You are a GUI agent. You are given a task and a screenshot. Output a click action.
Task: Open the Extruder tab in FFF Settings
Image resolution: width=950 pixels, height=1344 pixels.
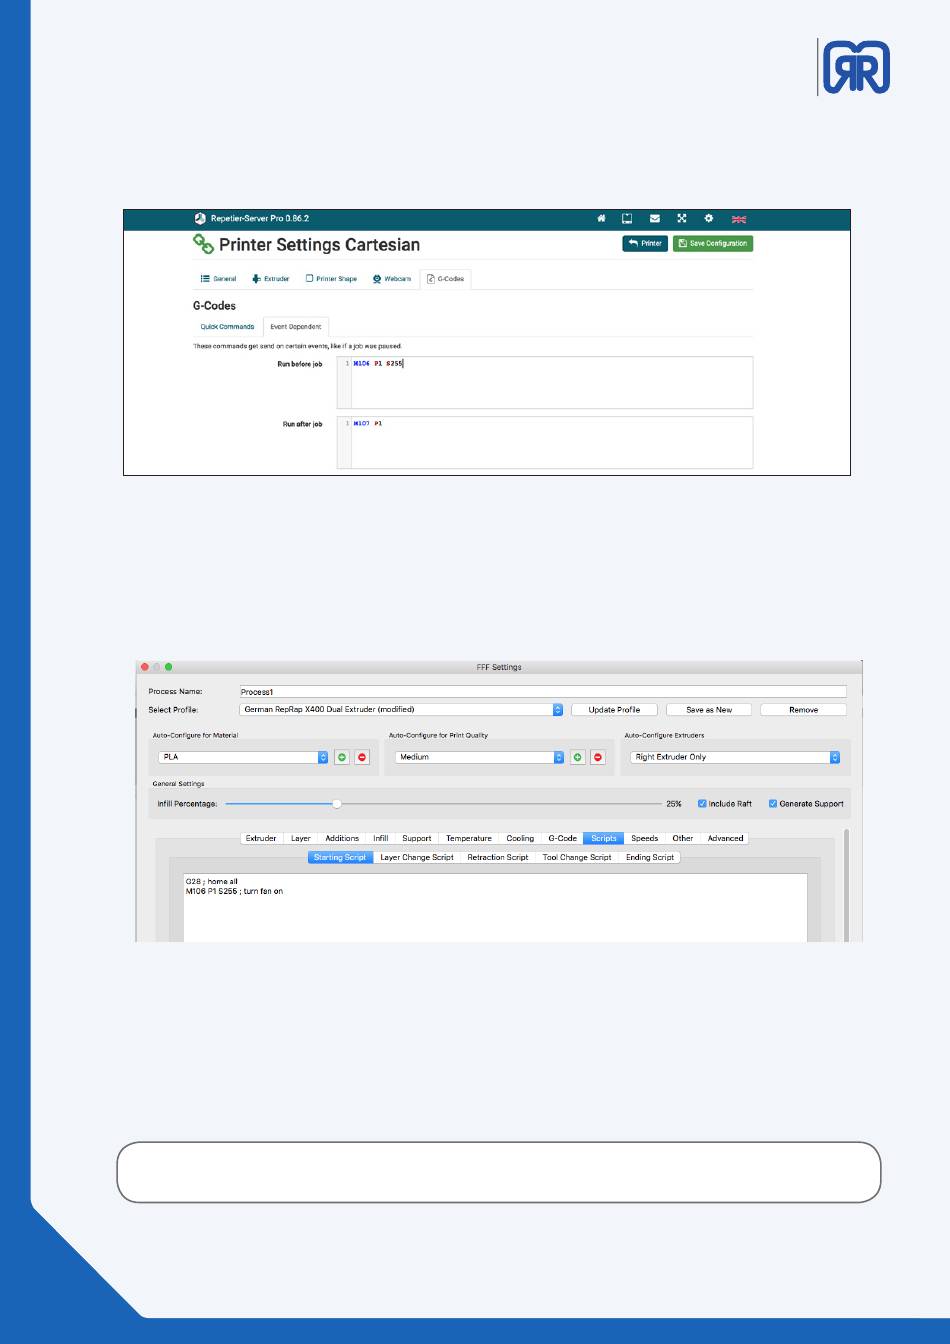click(x=261, y=838)
